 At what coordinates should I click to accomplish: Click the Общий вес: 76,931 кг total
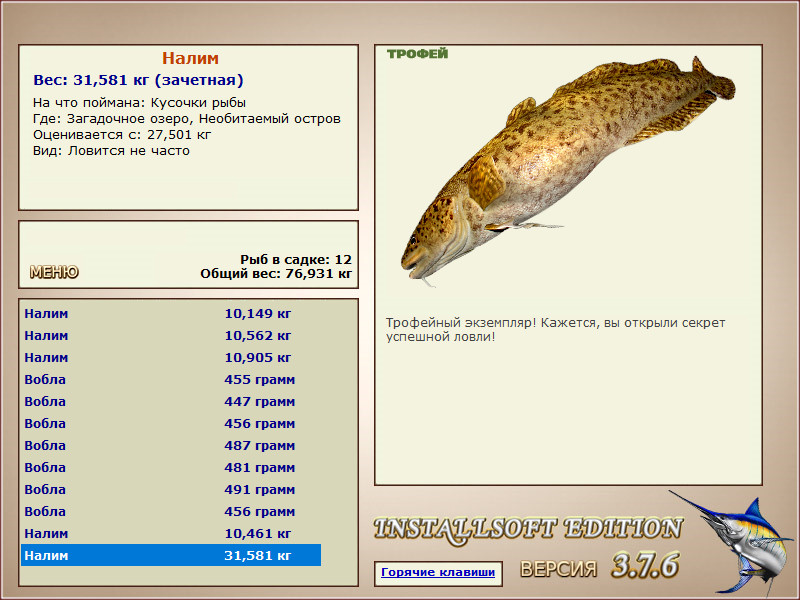[x=276, y=273]
